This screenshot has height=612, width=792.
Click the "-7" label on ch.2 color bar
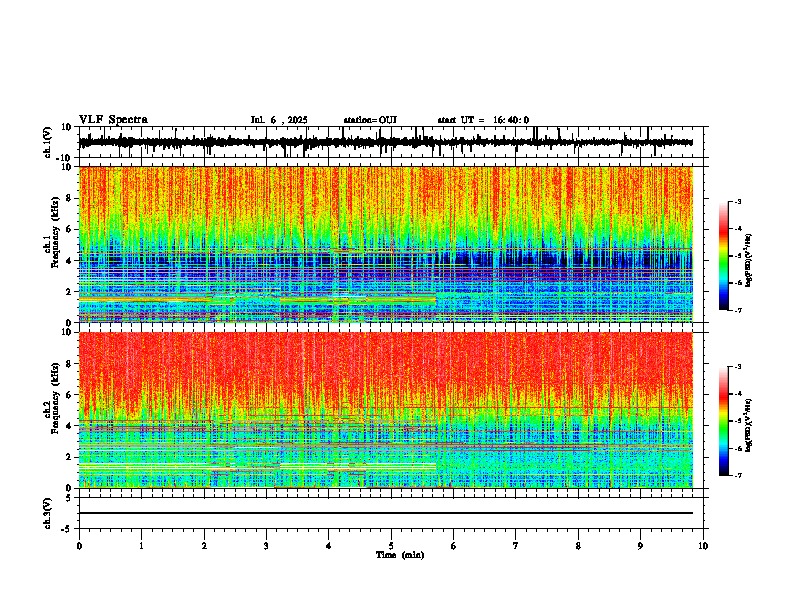pyautogui.click(x=737, y=475)
